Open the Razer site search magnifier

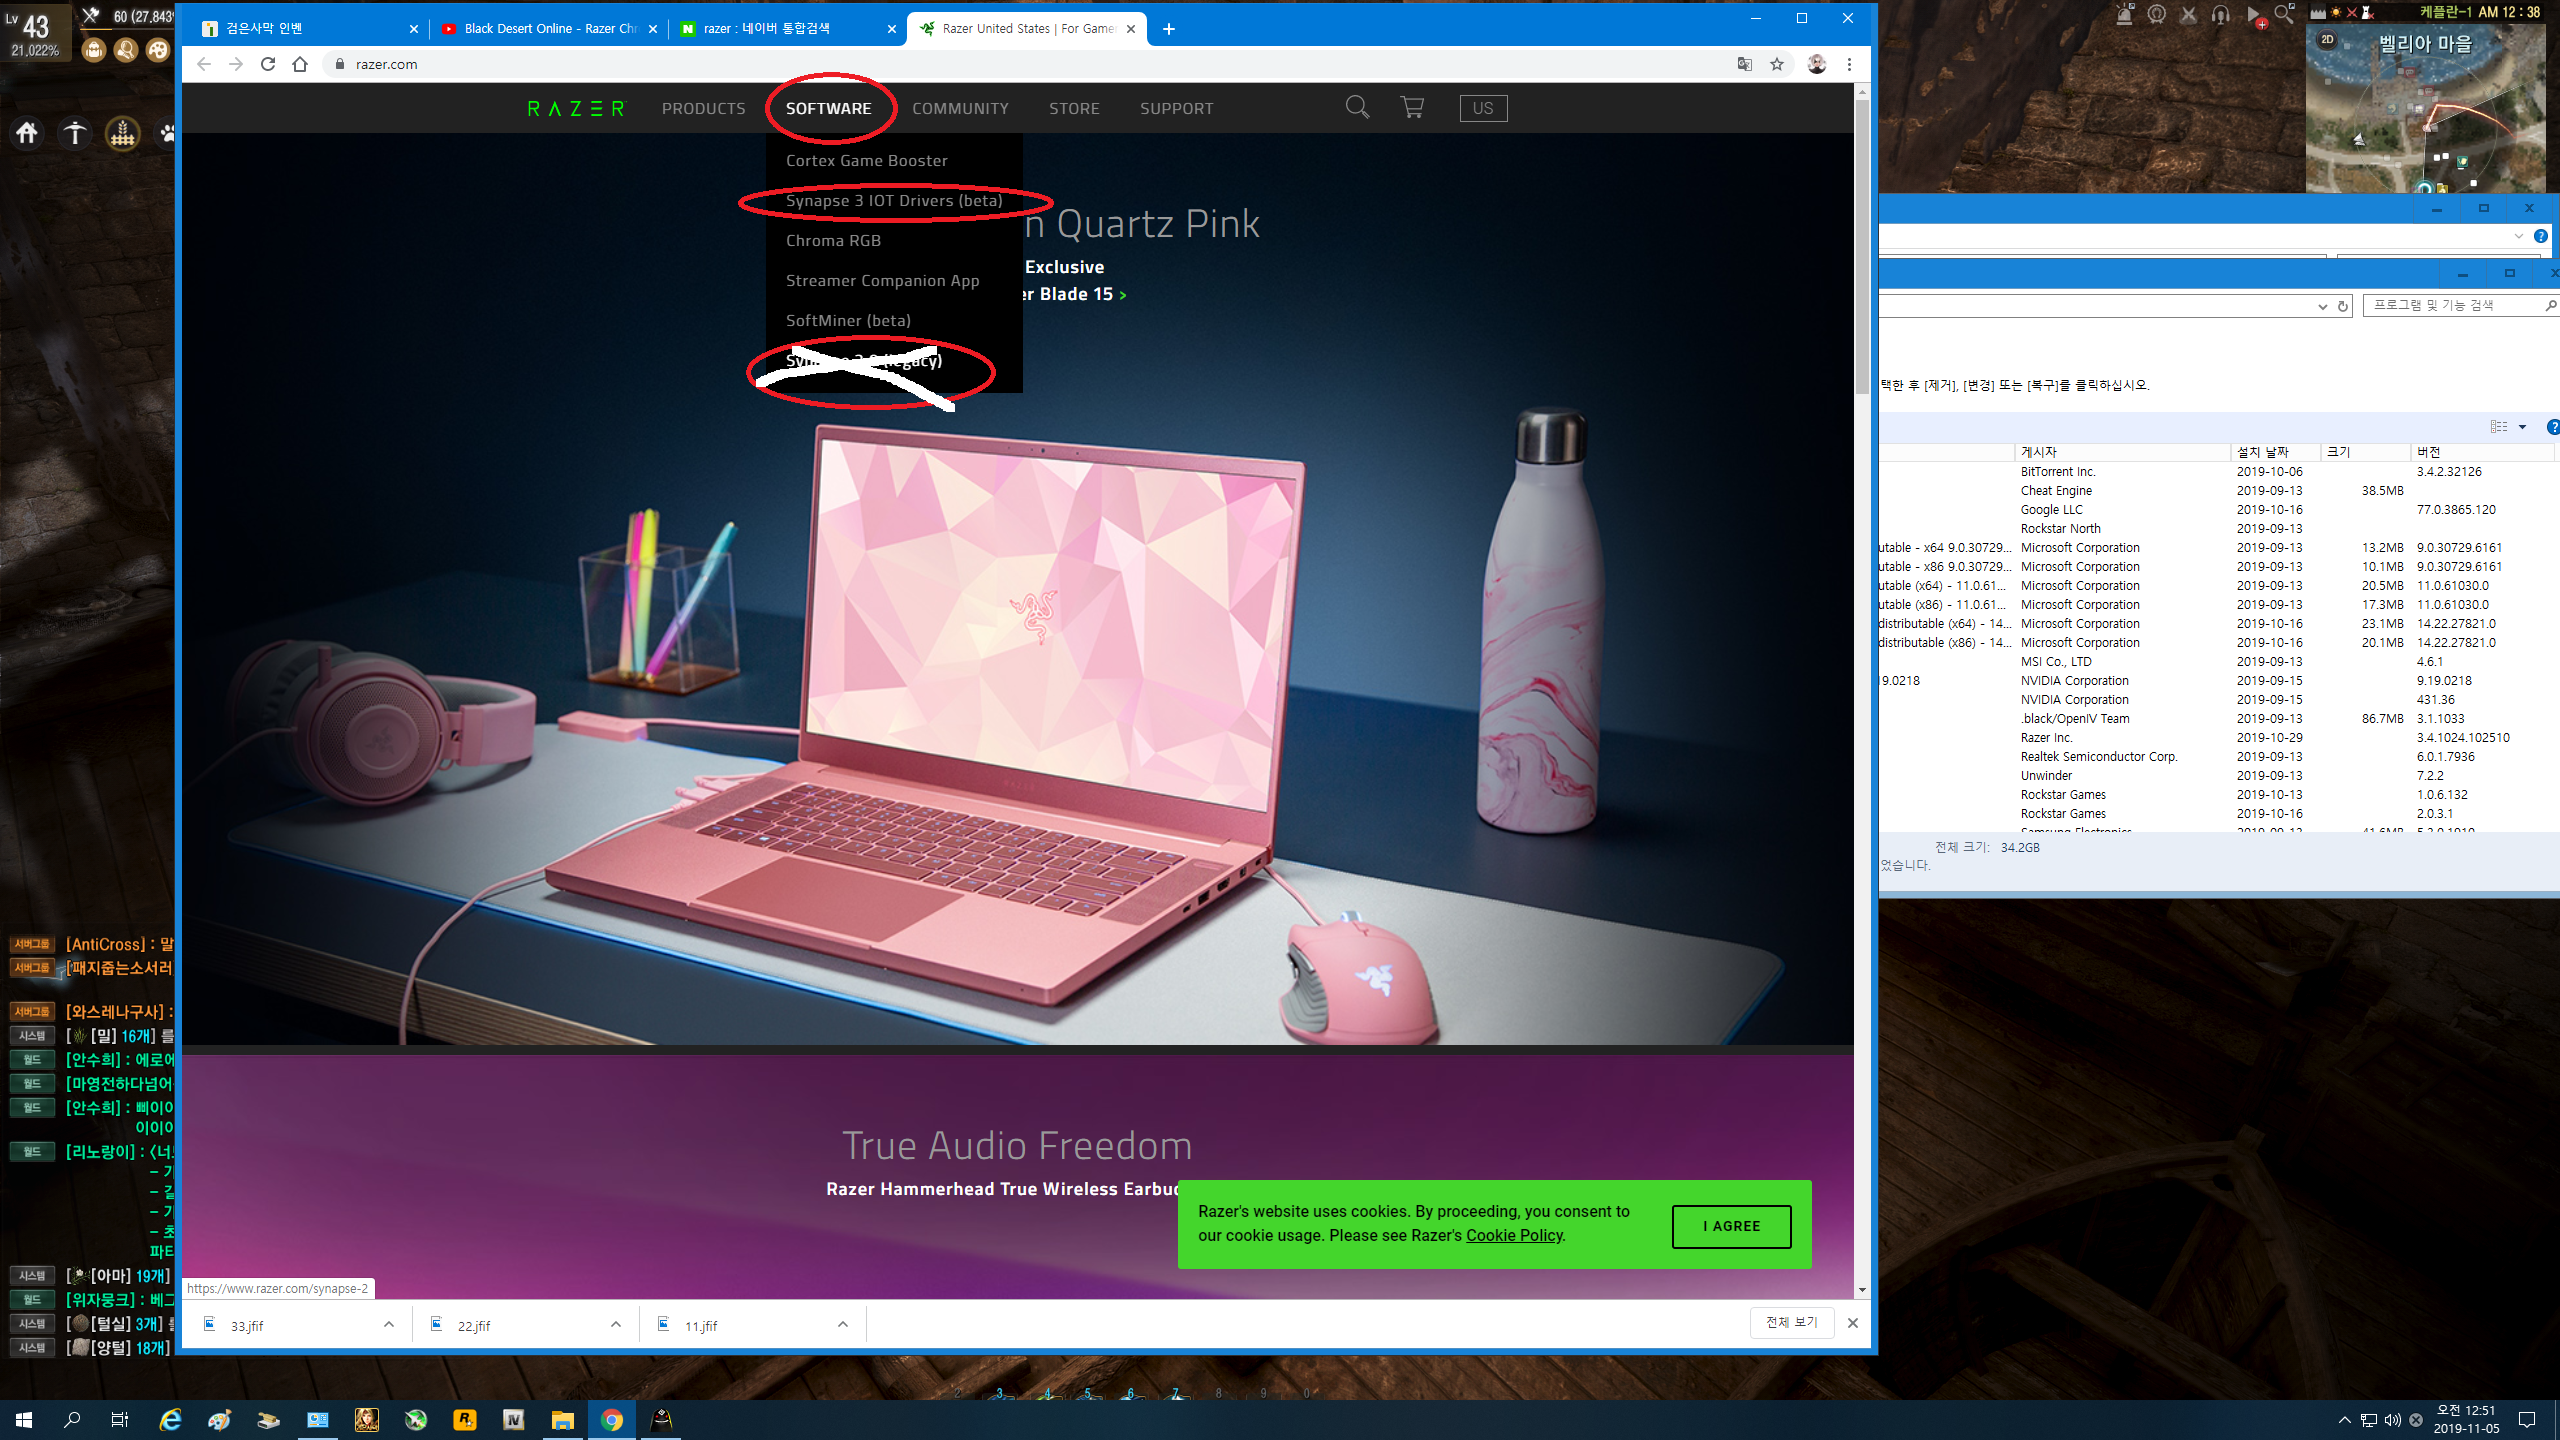1356,107
